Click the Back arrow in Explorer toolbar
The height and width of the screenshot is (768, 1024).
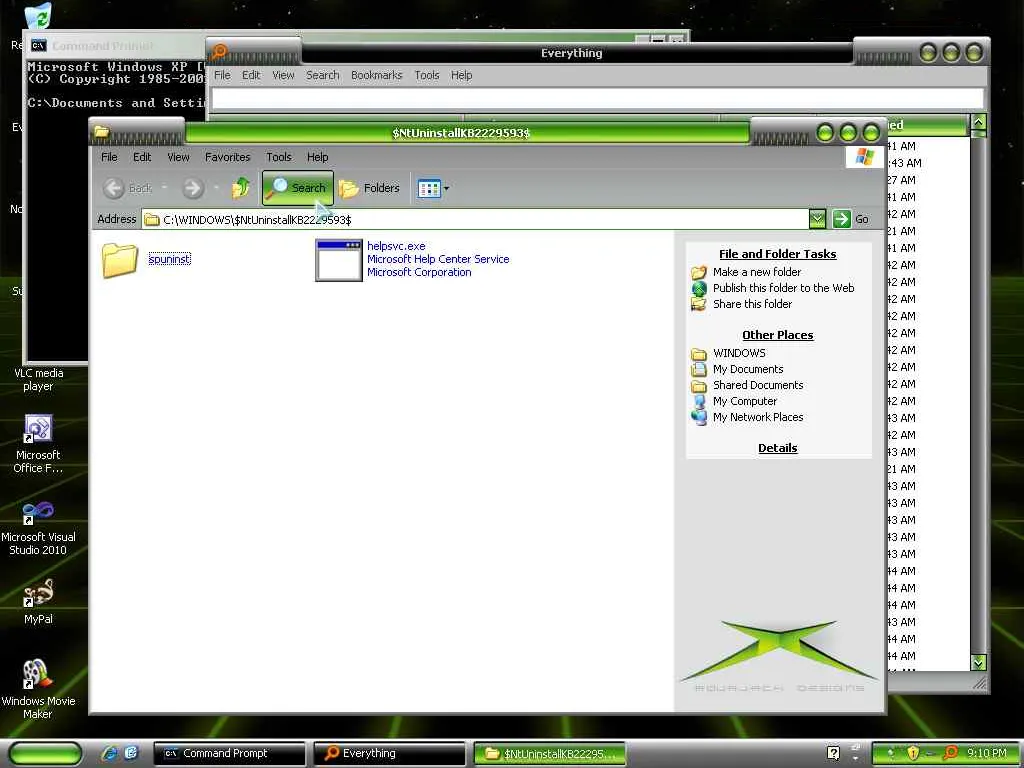(114, 188)
